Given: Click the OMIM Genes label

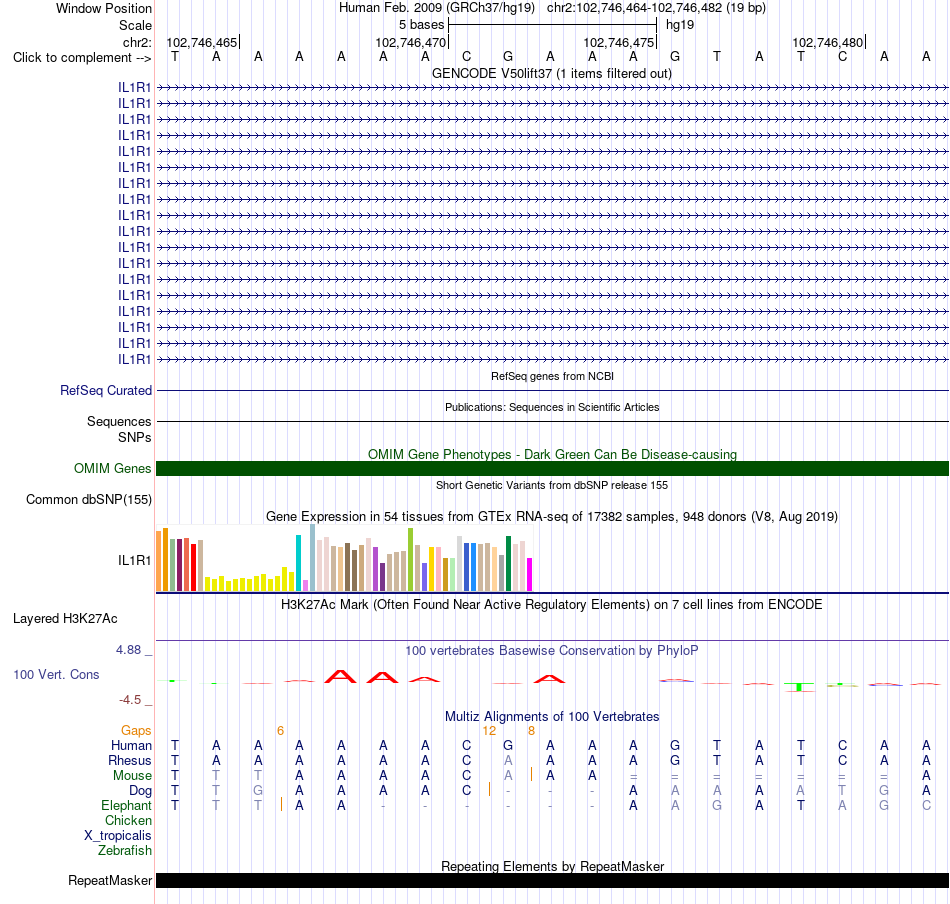Looking at the screenshot, I should (x=112, y=468).
